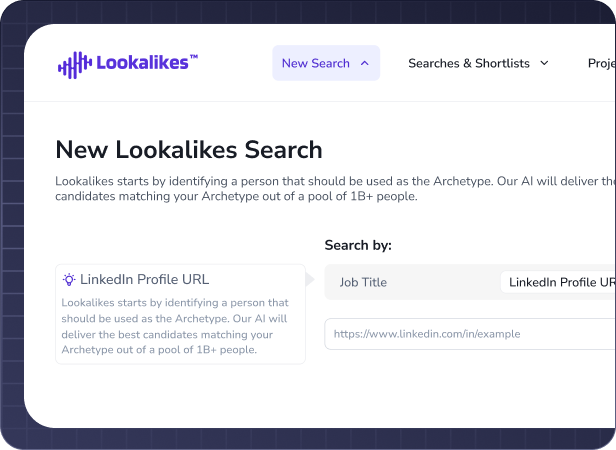616x450 pixels.
Task: Collapse the New Search menu chevron
Action: pyautogui.click(x=365, y=63)
